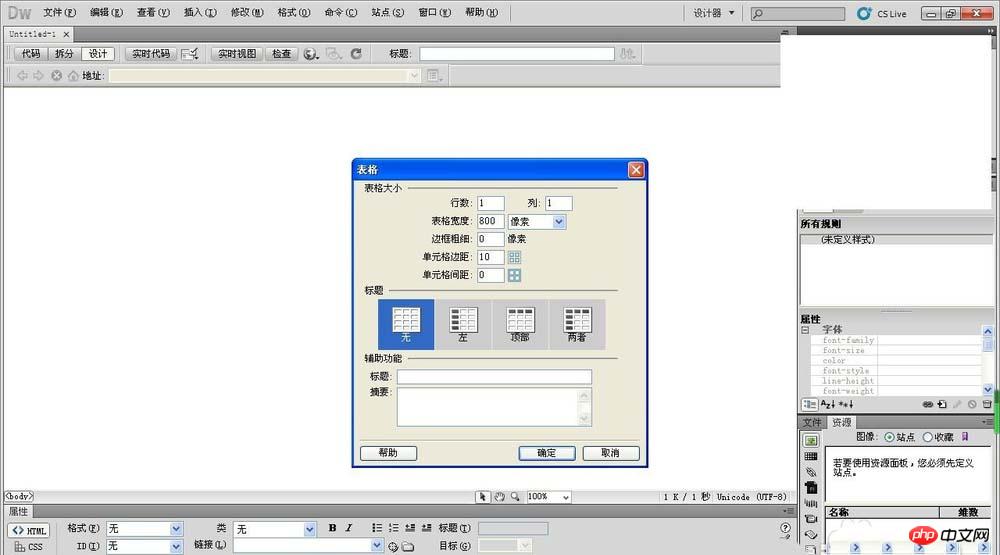The width and height of the screenshot is (1000, 555).
Task: Choose the 两者 (both) header layout icon
Action: tap(577, 324)
